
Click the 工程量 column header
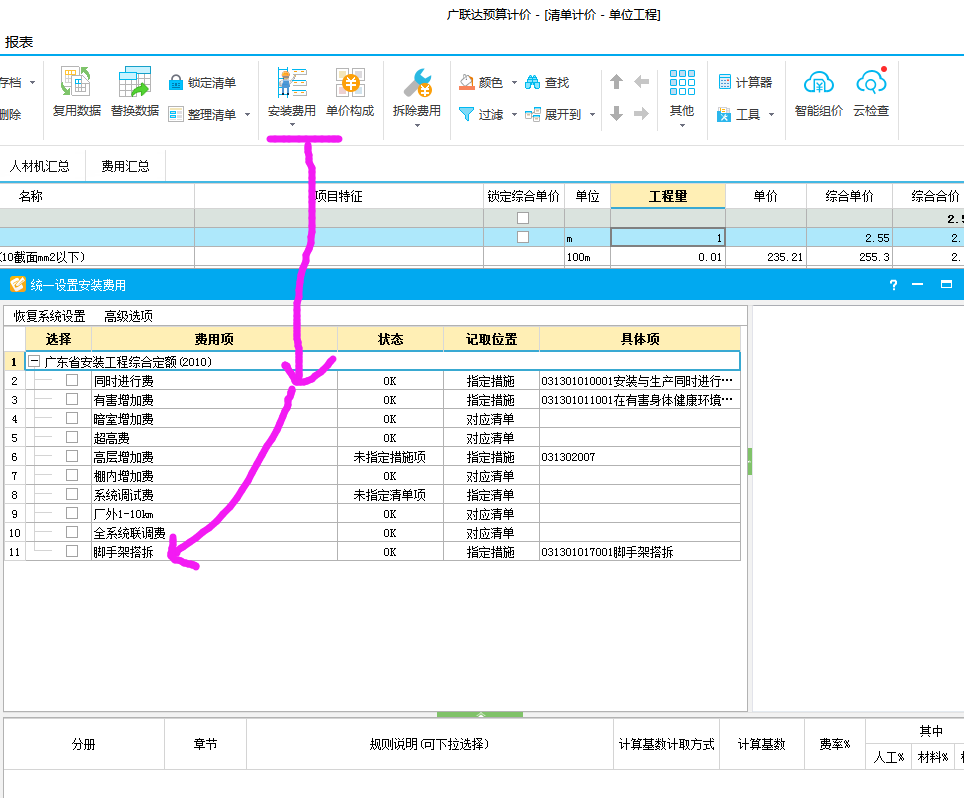pos(668,196)
